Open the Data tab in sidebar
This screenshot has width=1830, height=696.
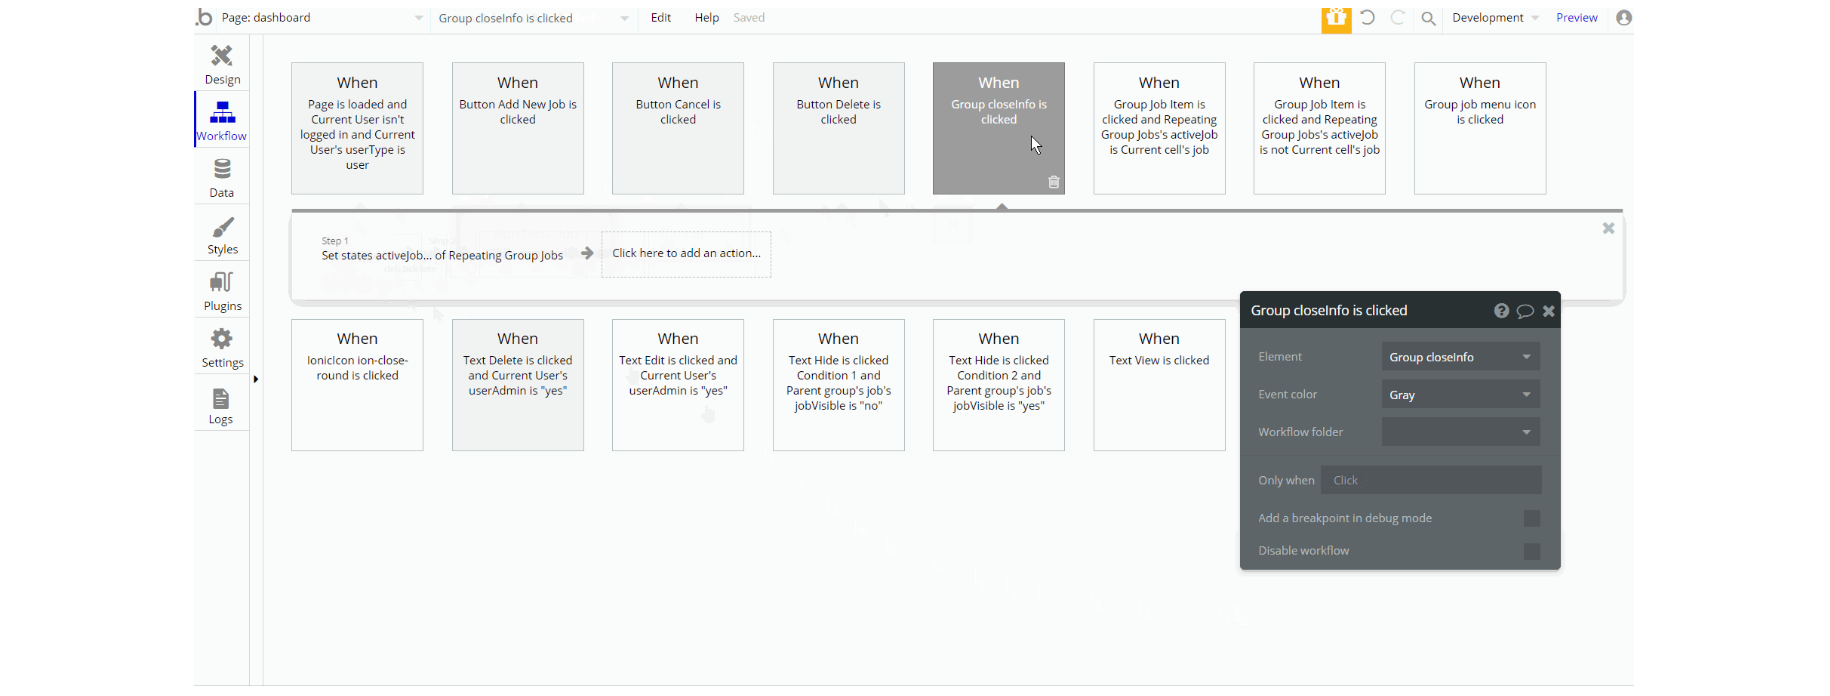[x=222, y=178]
